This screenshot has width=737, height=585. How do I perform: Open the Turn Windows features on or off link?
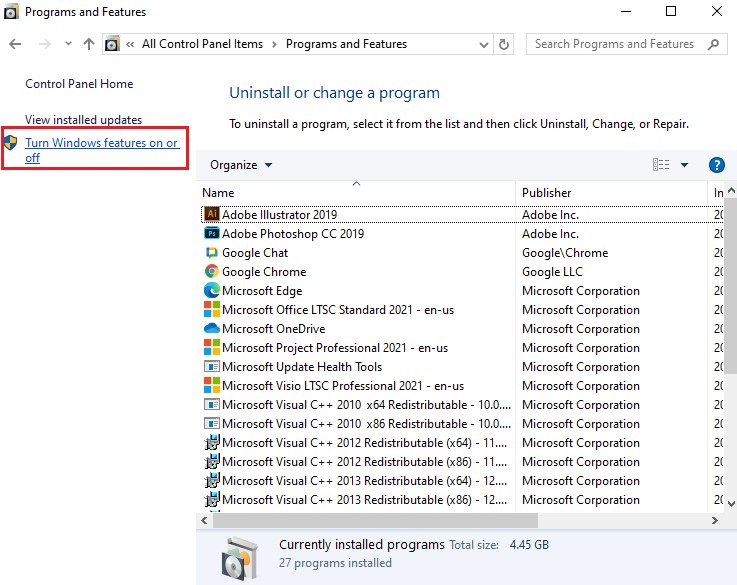(101, 150)
